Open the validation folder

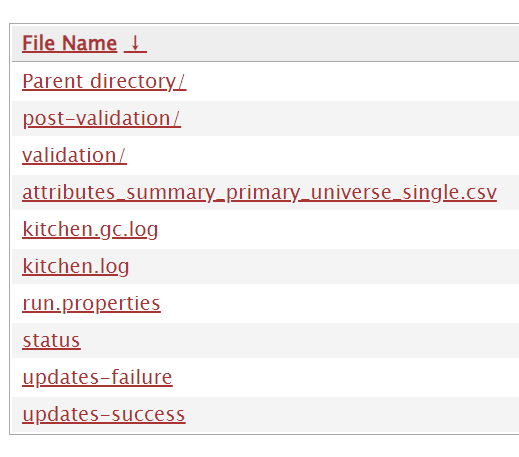(74, 156)
